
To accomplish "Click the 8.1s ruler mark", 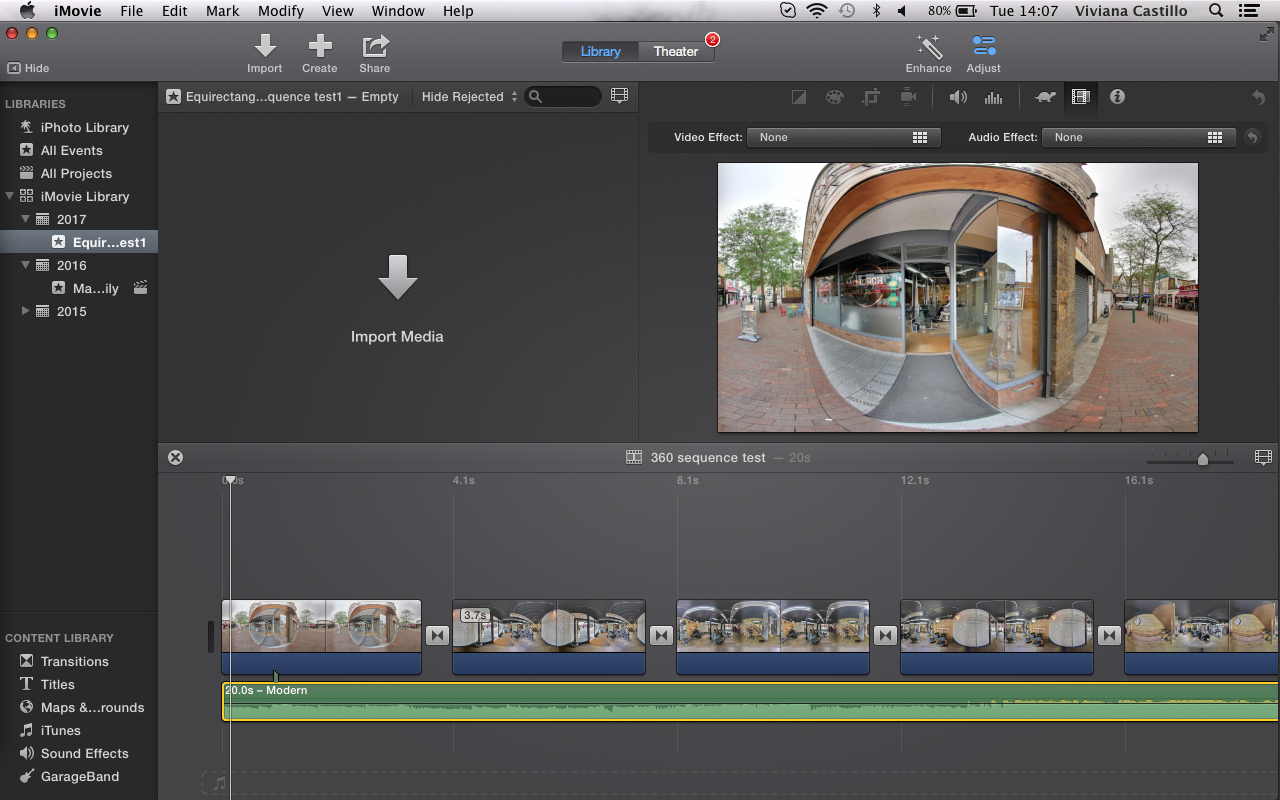I will pos(687,480).
